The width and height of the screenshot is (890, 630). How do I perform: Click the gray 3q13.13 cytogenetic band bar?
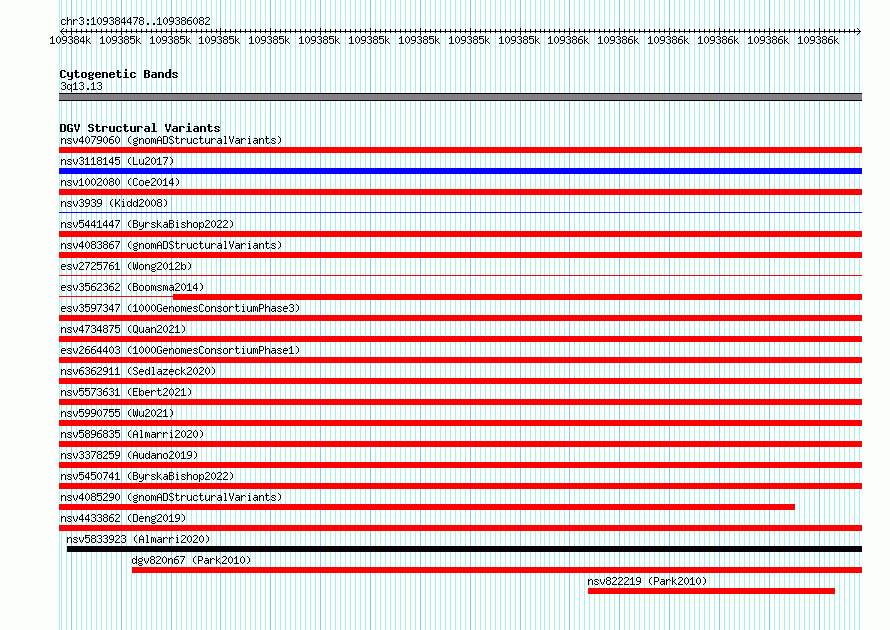pyautogui.click(x=460, y=97)
